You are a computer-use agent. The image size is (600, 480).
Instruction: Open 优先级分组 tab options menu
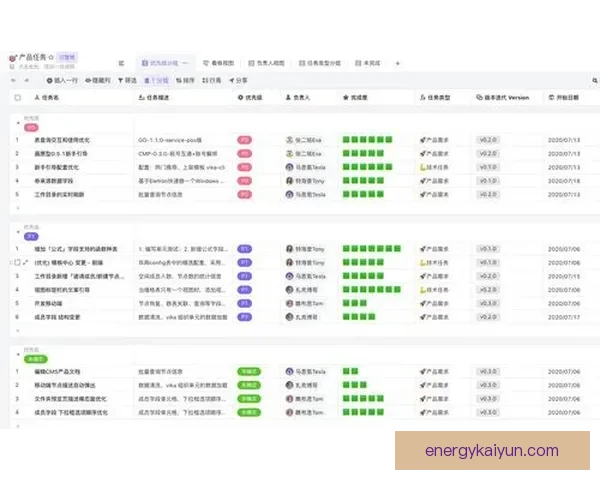click(x=185, y=63)
